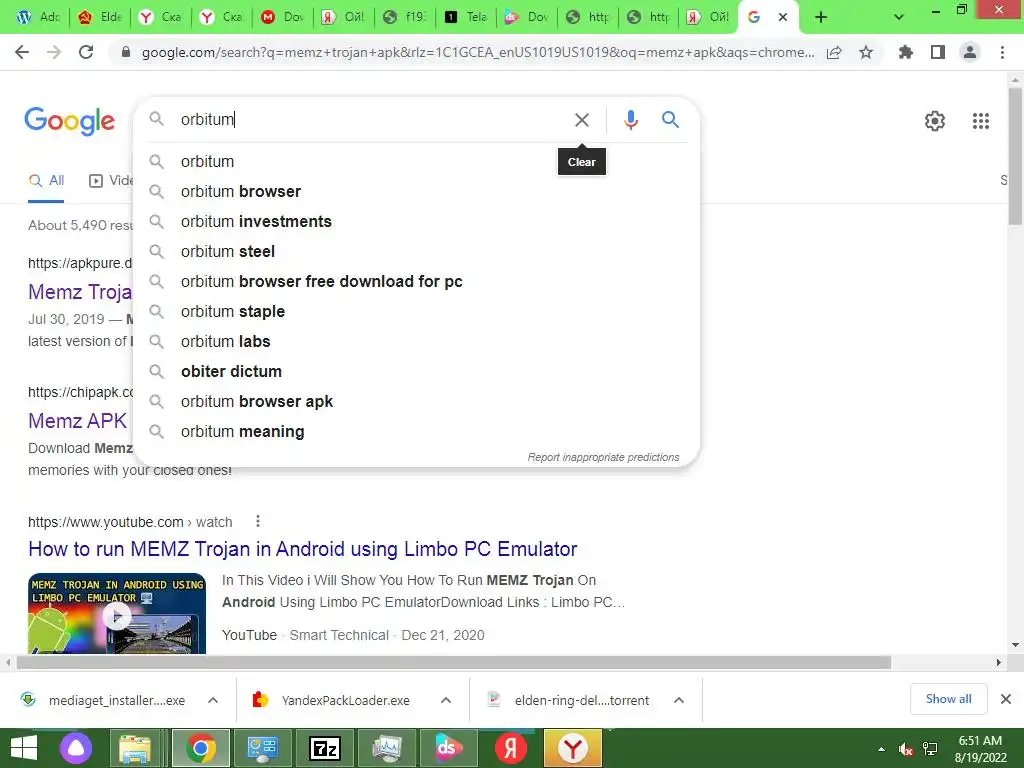Select suggestion 'orbitum staple'
1024x768 pixels.
tap(417, 312)
